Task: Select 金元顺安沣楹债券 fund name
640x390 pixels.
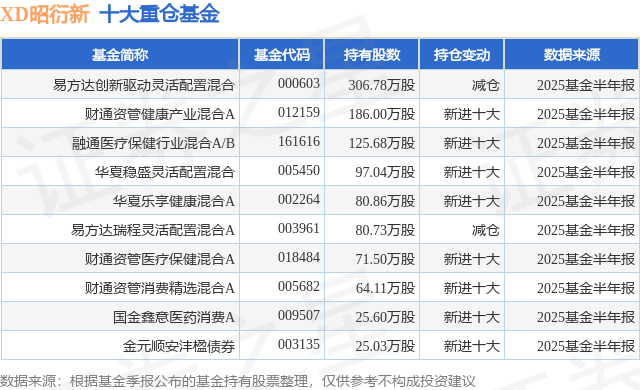Action: 179,346
